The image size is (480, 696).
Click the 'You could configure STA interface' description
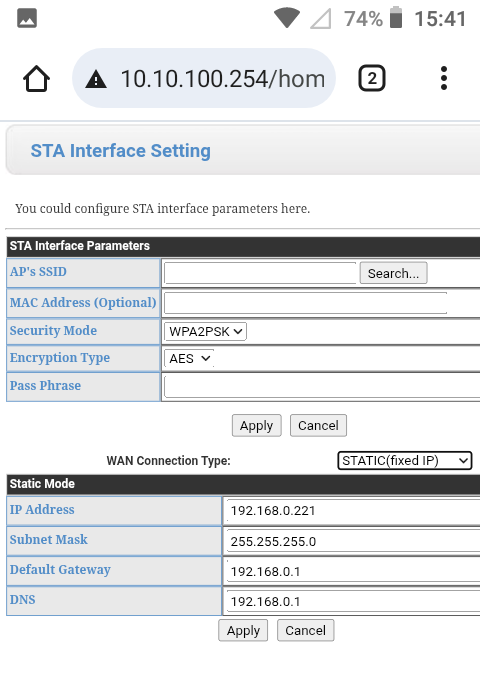[163, 209]
